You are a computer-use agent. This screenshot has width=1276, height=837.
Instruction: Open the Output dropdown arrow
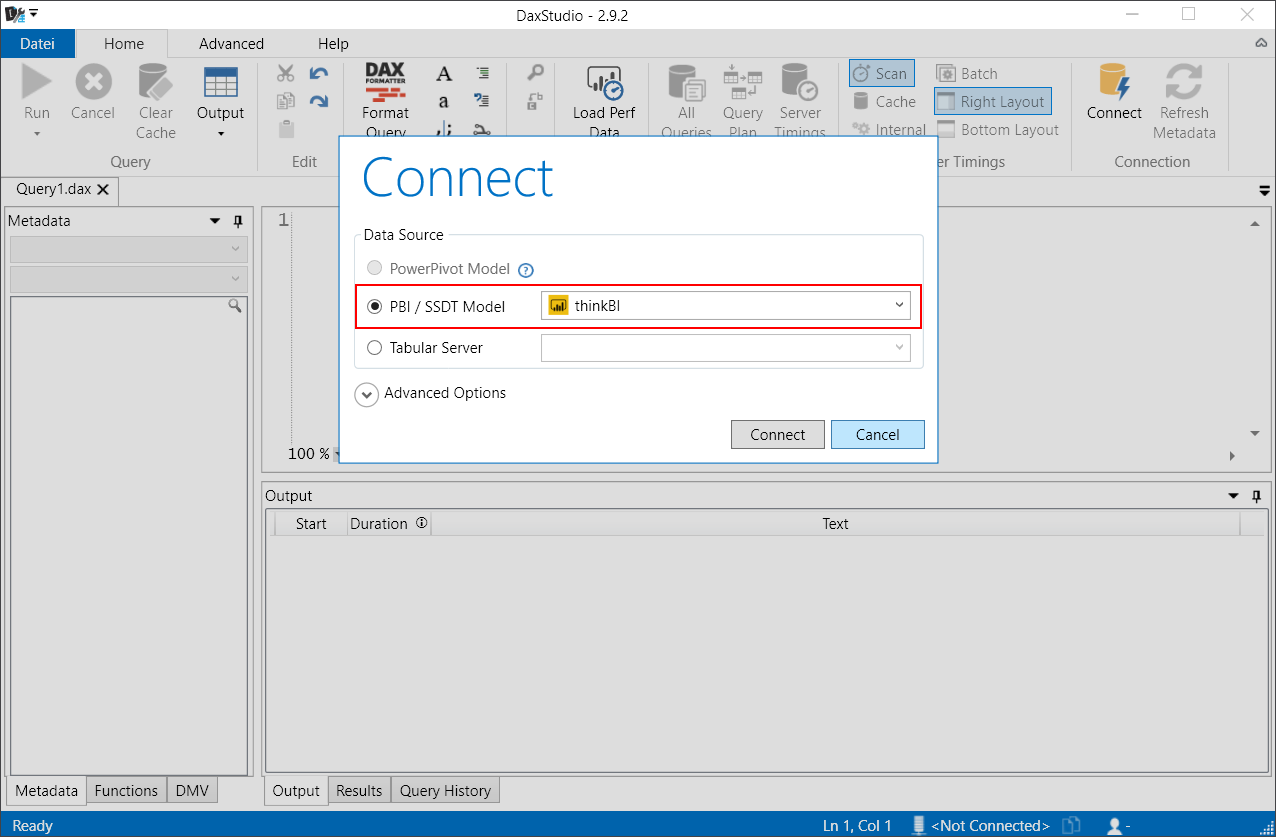pos(220,134)
